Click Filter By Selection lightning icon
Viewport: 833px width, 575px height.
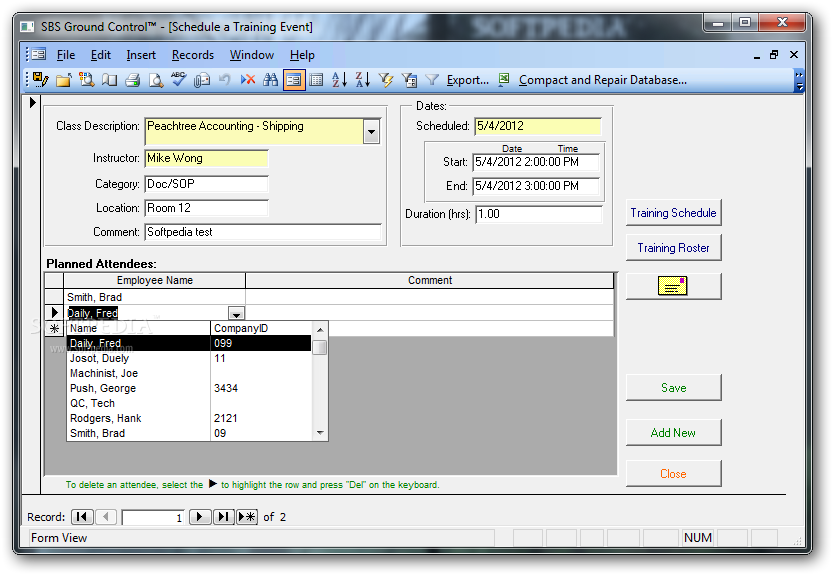pyautogui.click(x=386, y=80)
